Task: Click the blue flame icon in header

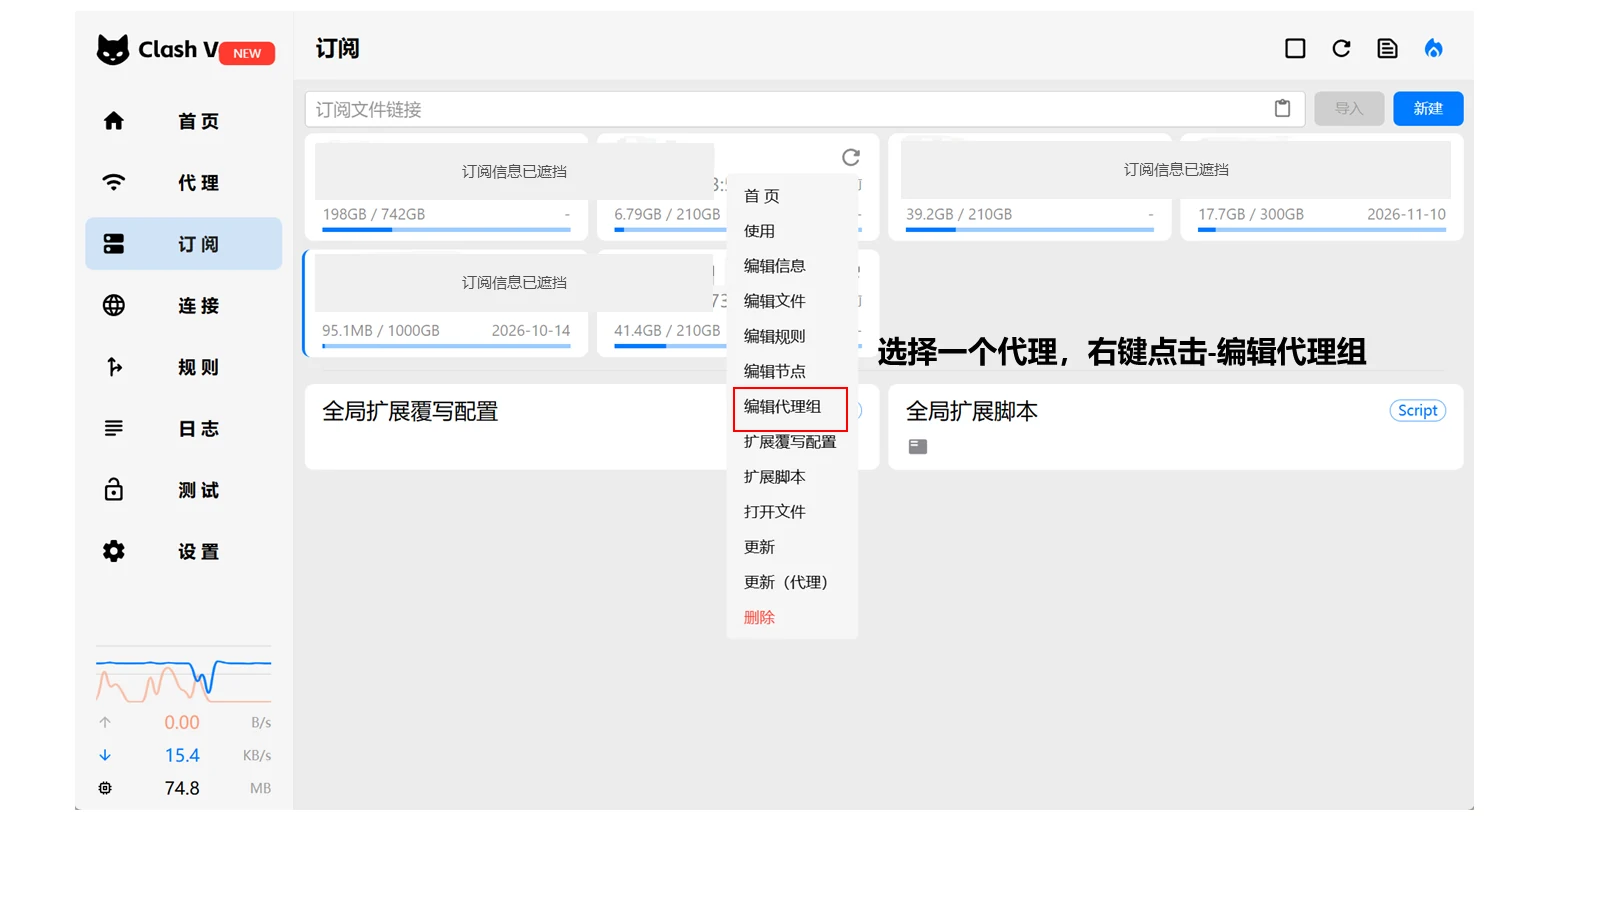Action: [1433, 48]
